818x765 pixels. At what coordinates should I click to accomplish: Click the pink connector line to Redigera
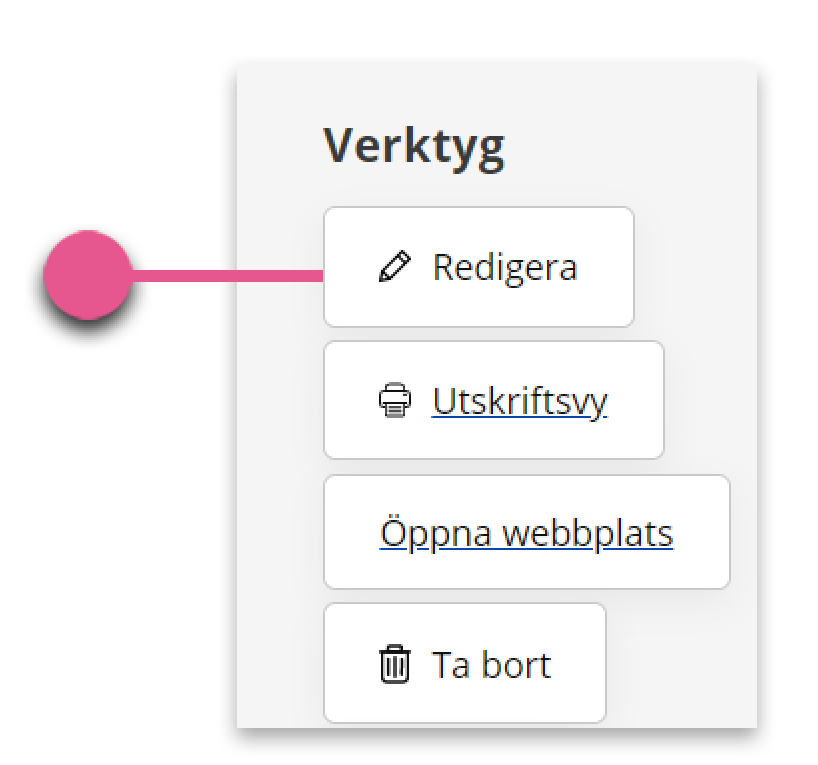(228, 276)
